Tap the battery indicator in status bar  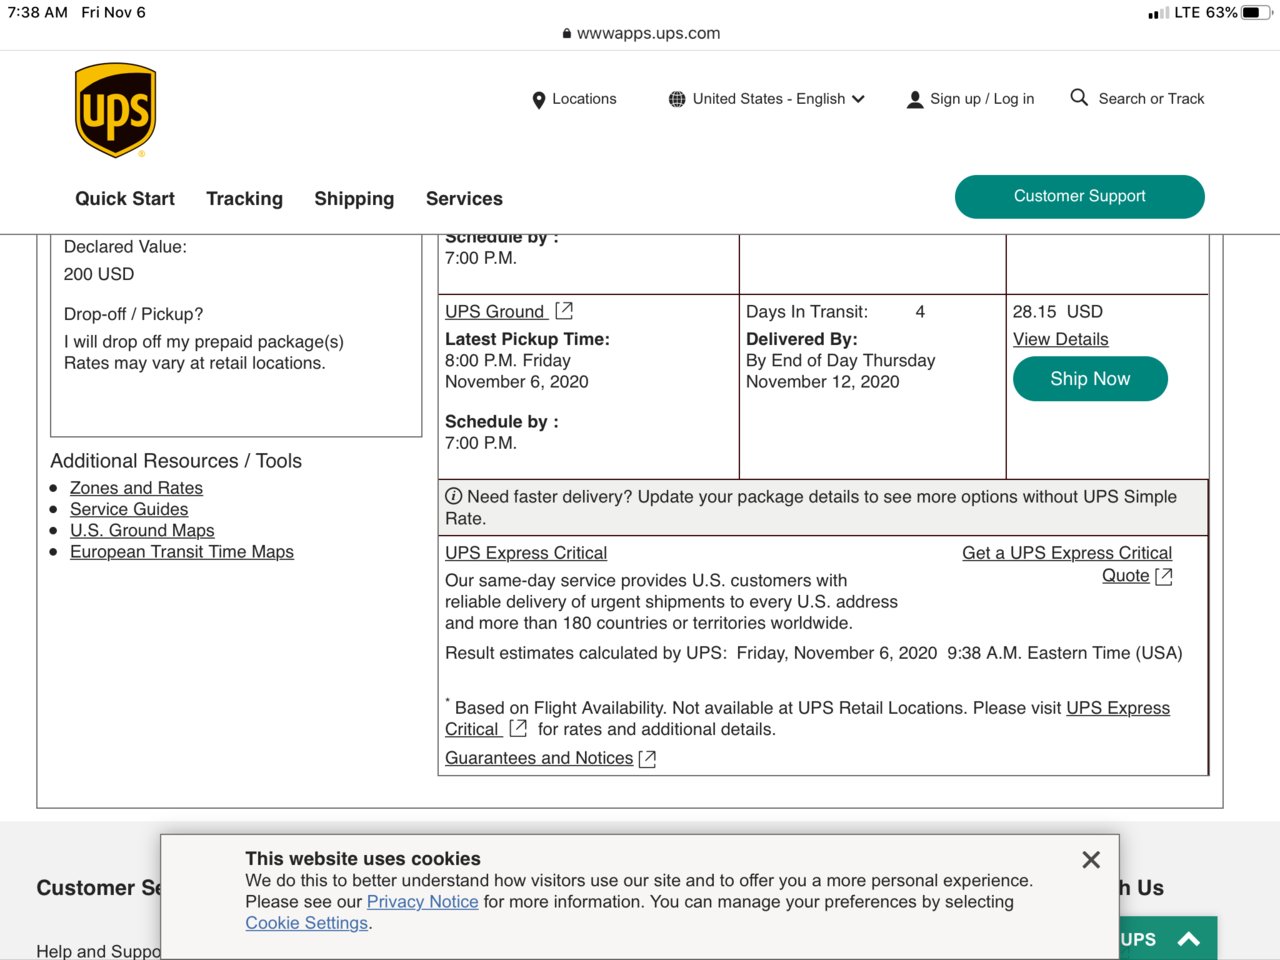[1257, 13]
